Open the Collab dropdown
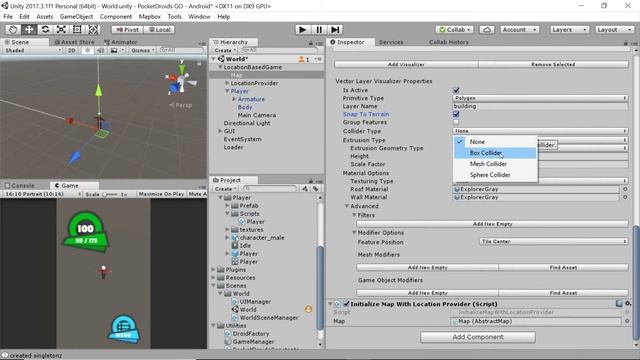 click(x=455, y=29)
